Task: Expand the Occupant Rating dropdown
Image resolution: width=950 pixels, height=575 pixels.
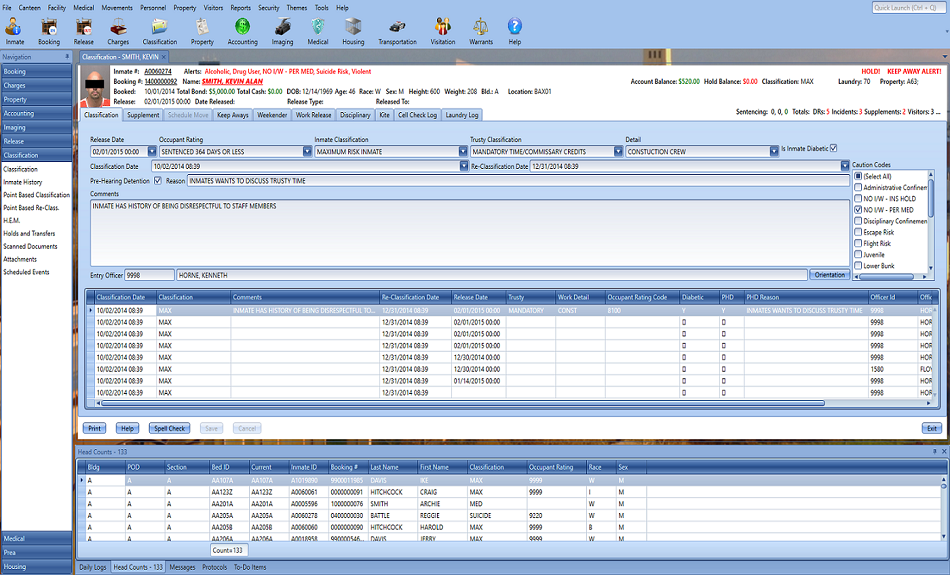Action: (x=306, y=152)
